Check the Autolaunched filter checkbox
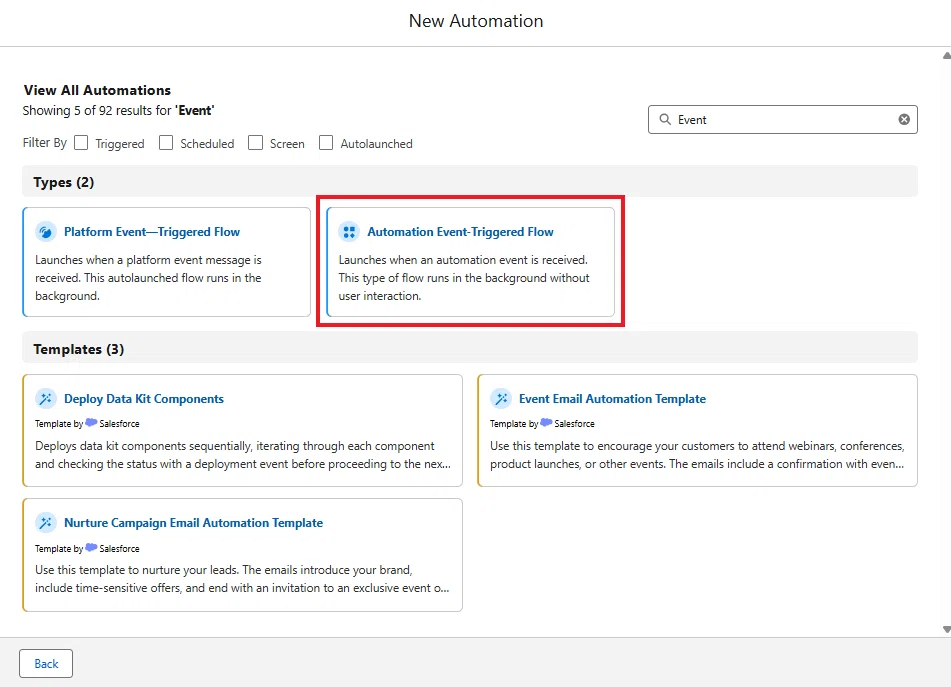This screenshot has width=951, height=687. [x=326, y=142]
